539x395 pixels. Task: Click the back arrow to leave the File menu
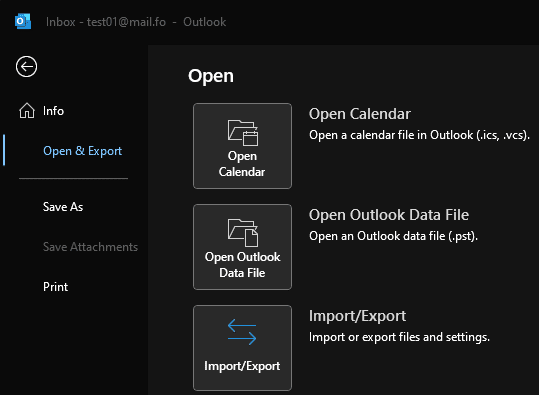[x=26, y=66]
